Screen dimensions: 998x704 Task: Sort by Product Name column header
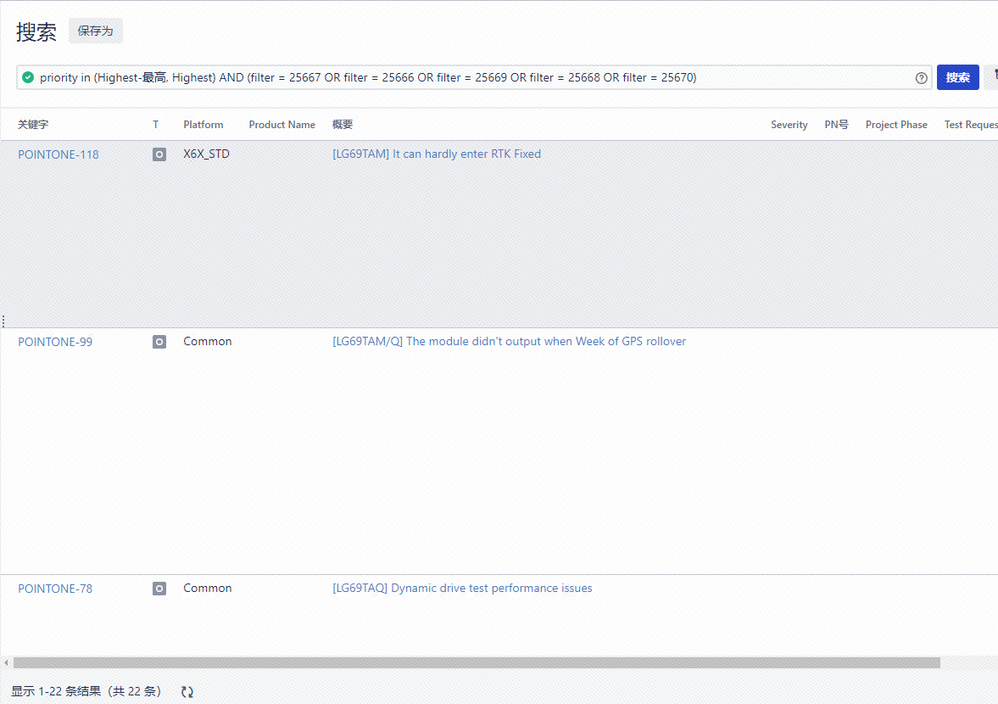(x=282, y=124)
